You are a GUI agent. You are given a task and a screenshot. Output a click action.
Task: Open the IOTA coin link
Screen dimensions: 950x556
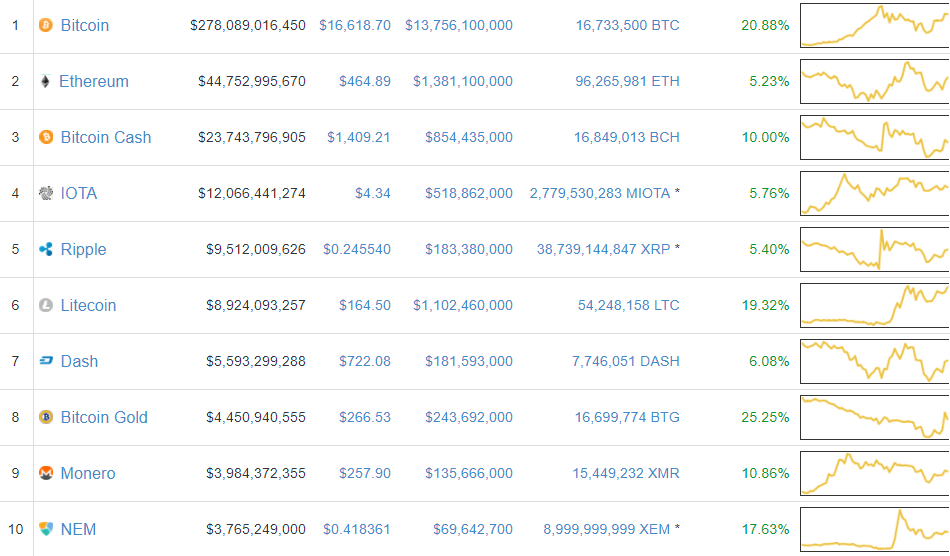point(79,193)
